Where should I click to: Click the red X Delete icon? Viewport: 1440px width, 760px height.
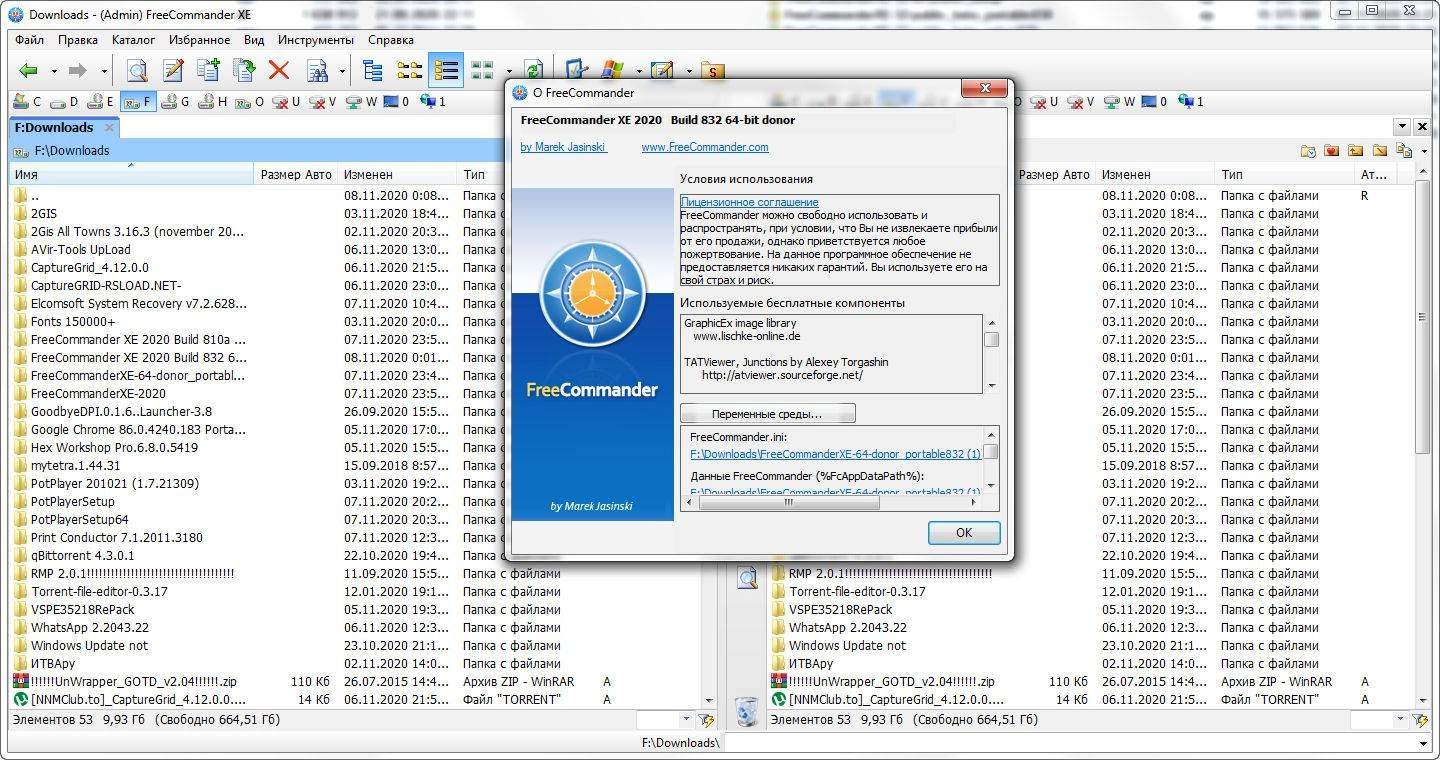(278, 71)
